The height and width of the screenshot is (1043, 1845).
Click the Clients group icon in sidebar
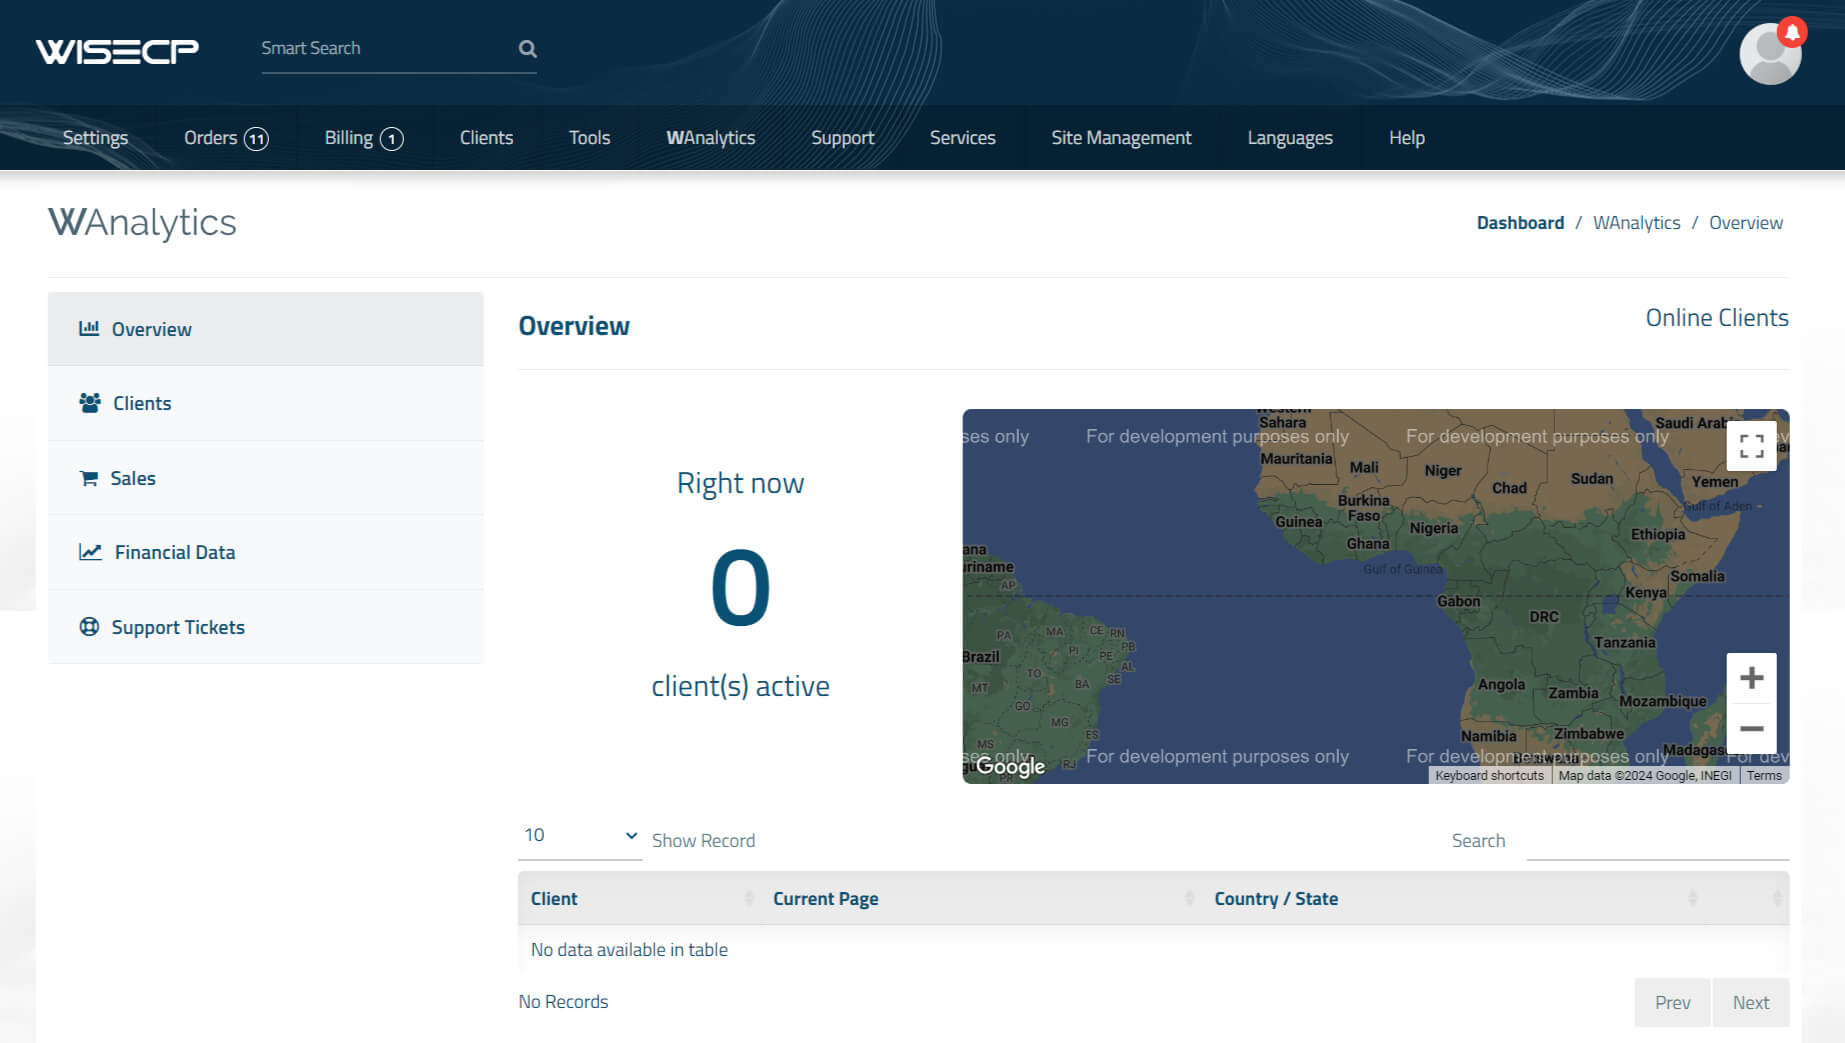click(90, 403)
